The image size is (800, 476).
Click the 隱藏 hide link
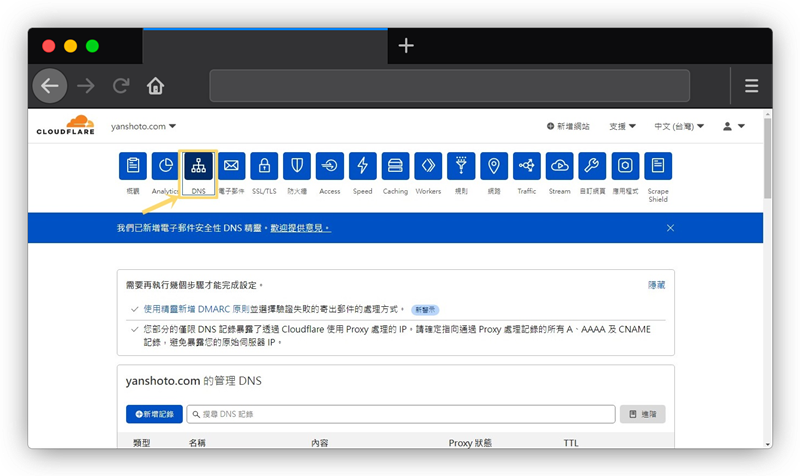657,285
